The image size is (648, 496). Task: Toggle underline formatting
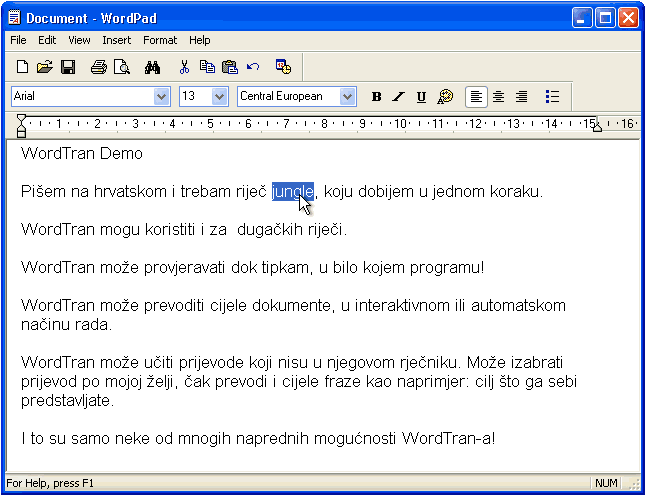pyautogui.click(x=421, y=97)
